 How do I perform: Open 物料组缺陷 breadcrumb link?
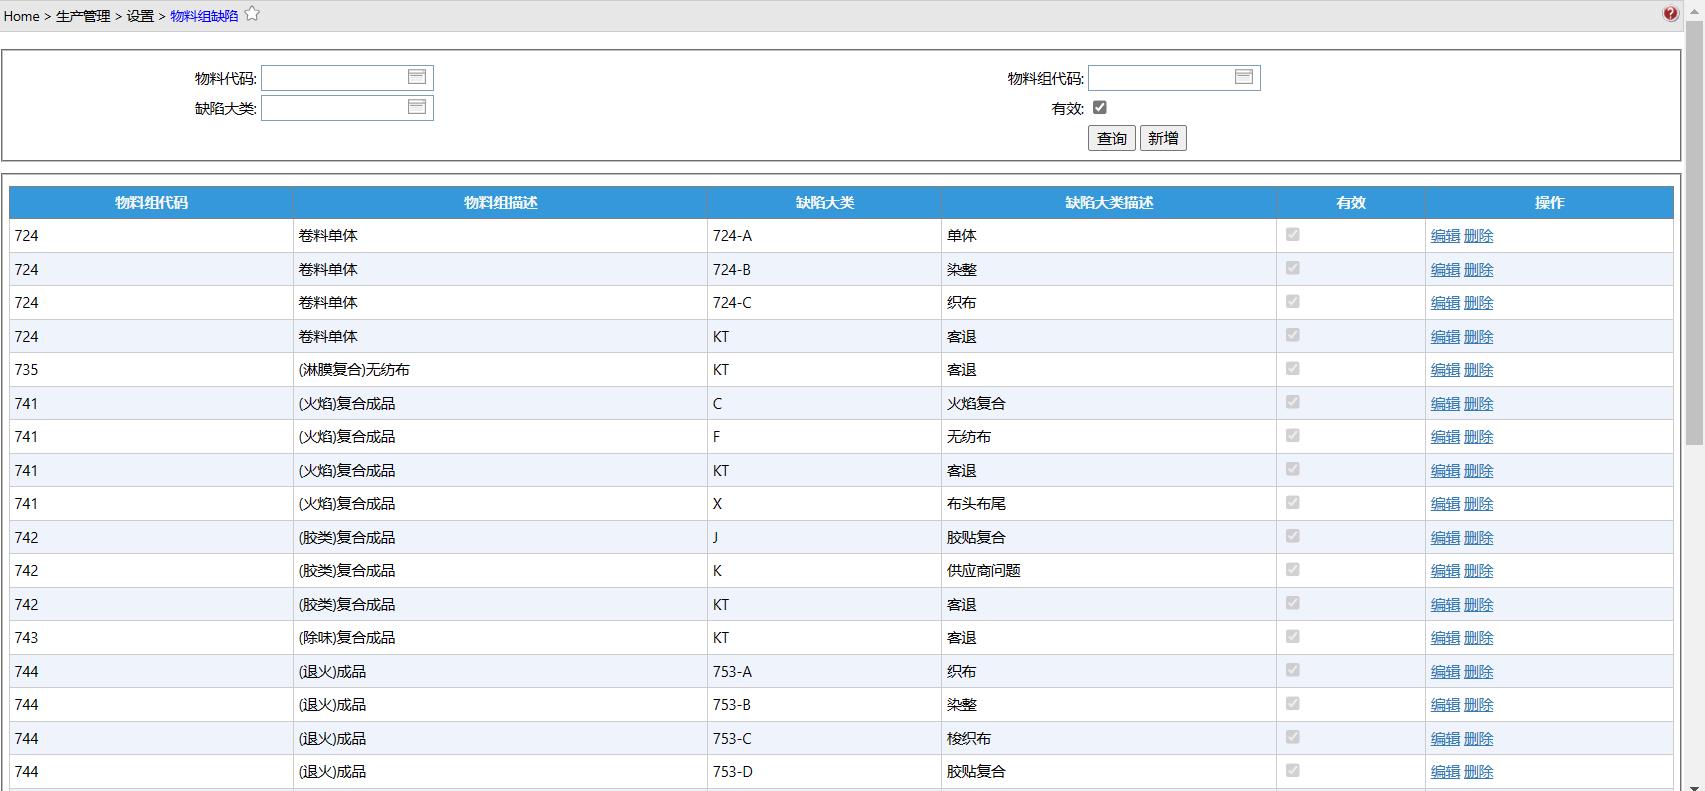click(204, 16)
